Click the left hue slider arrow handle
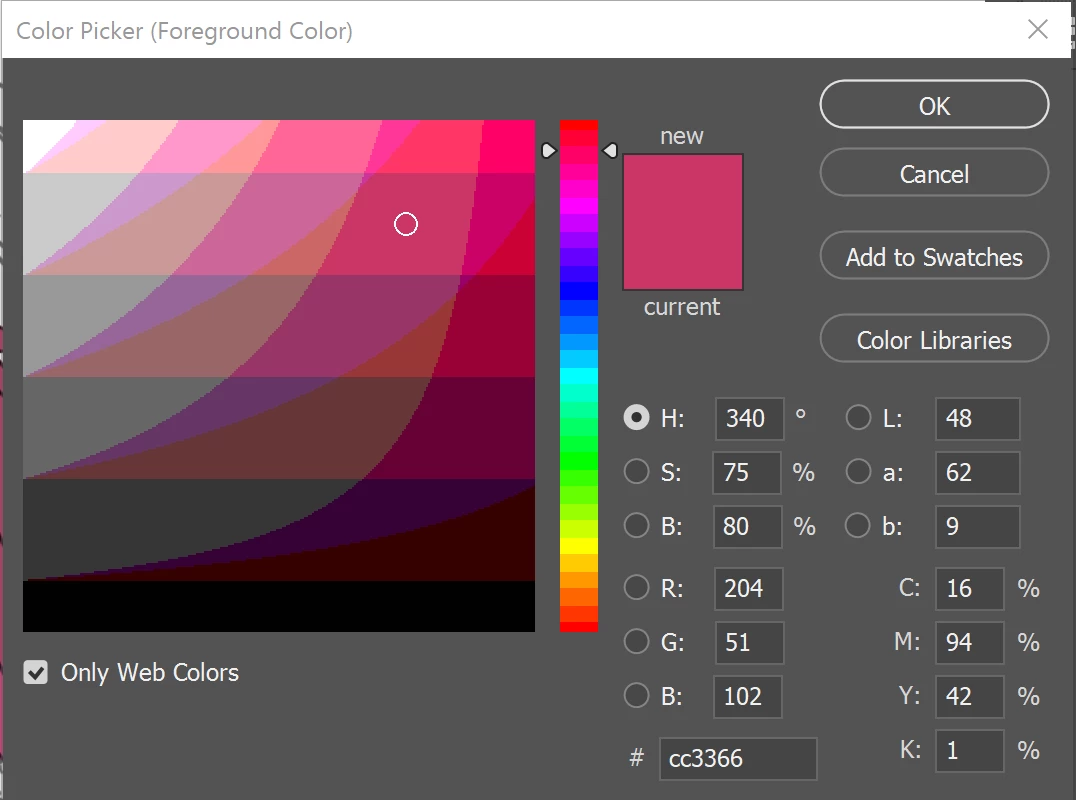The height and width of the screenshot is (800, 1076). [548, 150]
